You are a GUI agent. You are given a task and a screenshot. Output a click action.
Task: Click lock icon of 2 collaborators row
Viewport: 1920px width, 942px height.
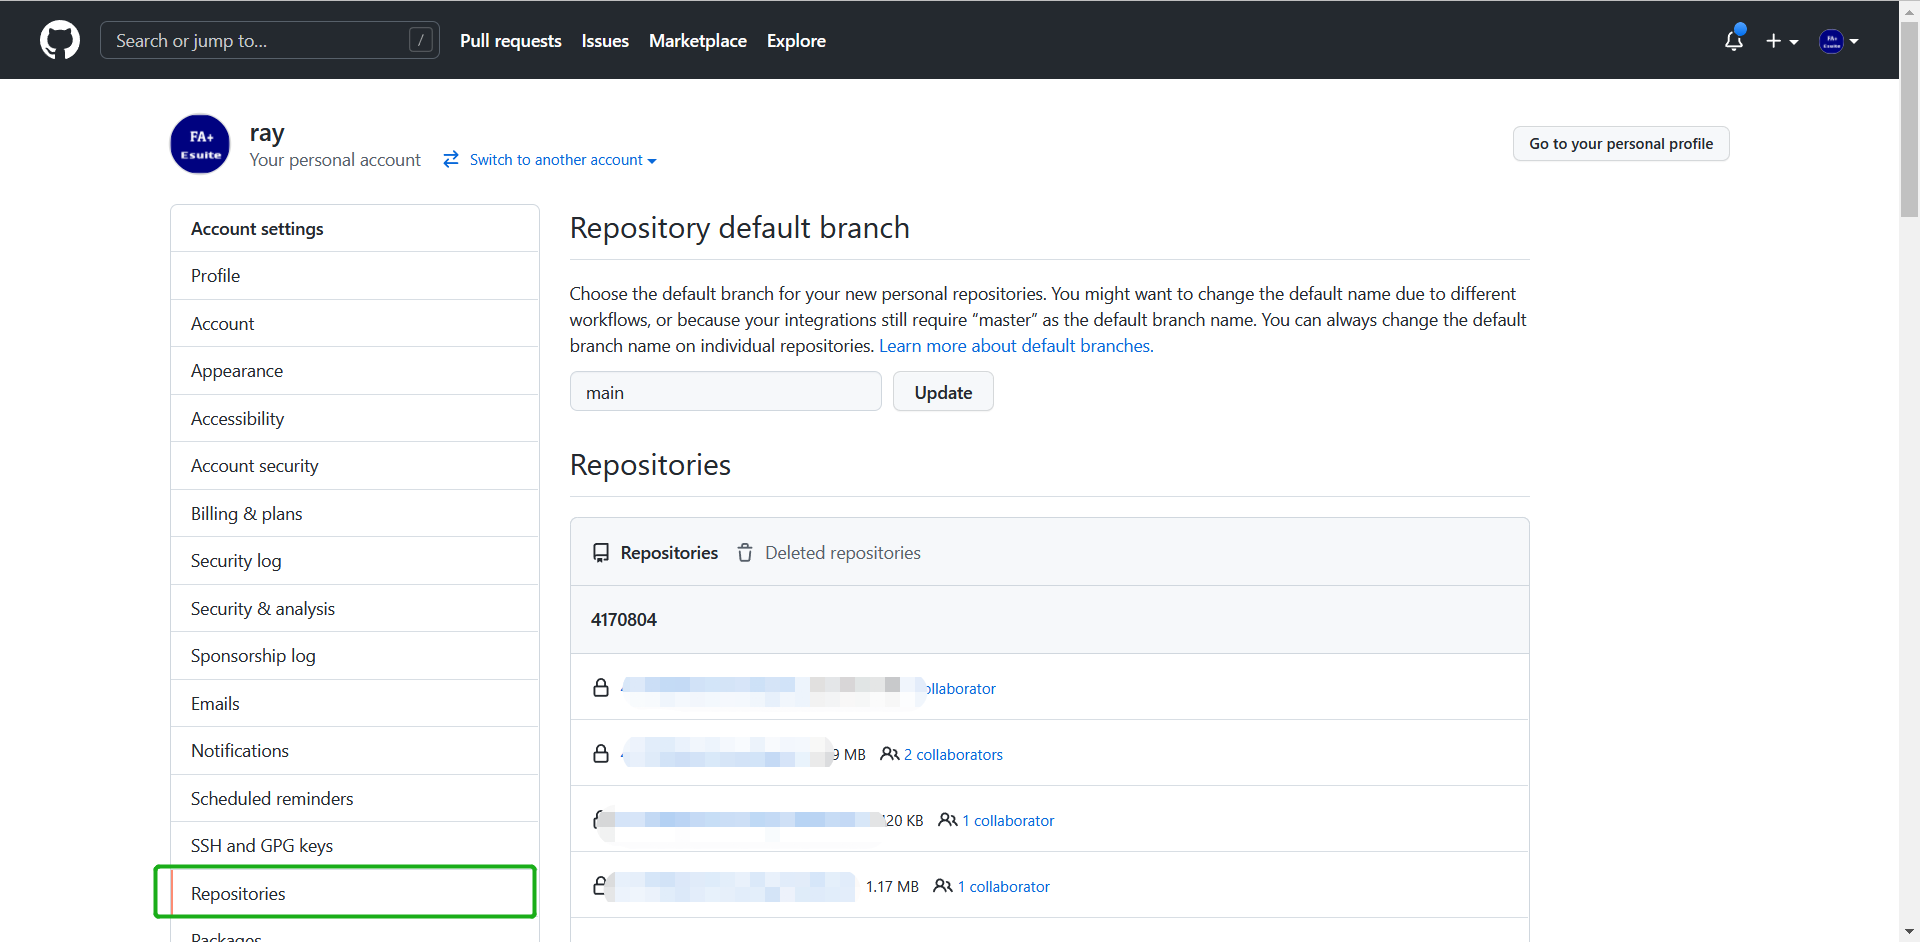click(601, 754)
